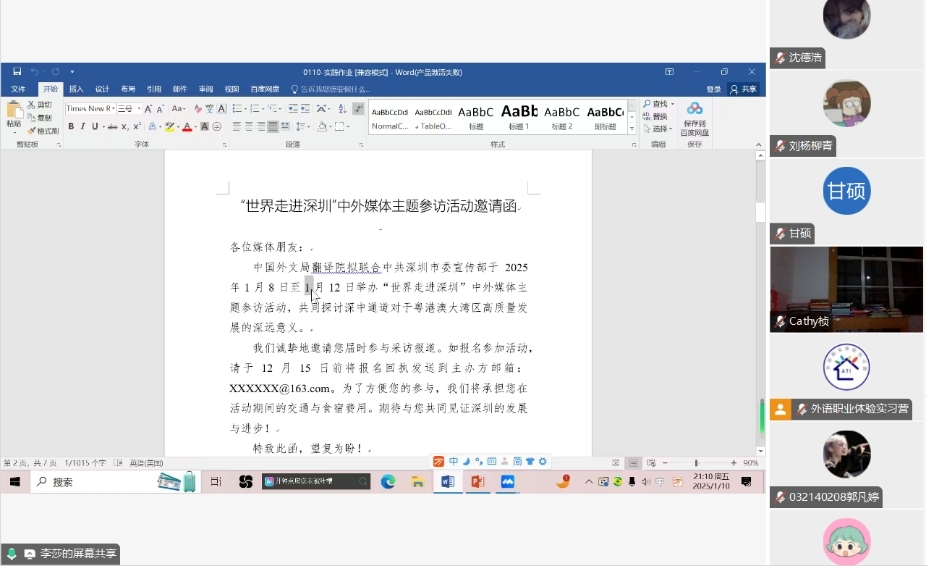The width and height of the screenshot is (928, 566).
Task: Toggle superscript formatting
Action: [x=137, y=127]
